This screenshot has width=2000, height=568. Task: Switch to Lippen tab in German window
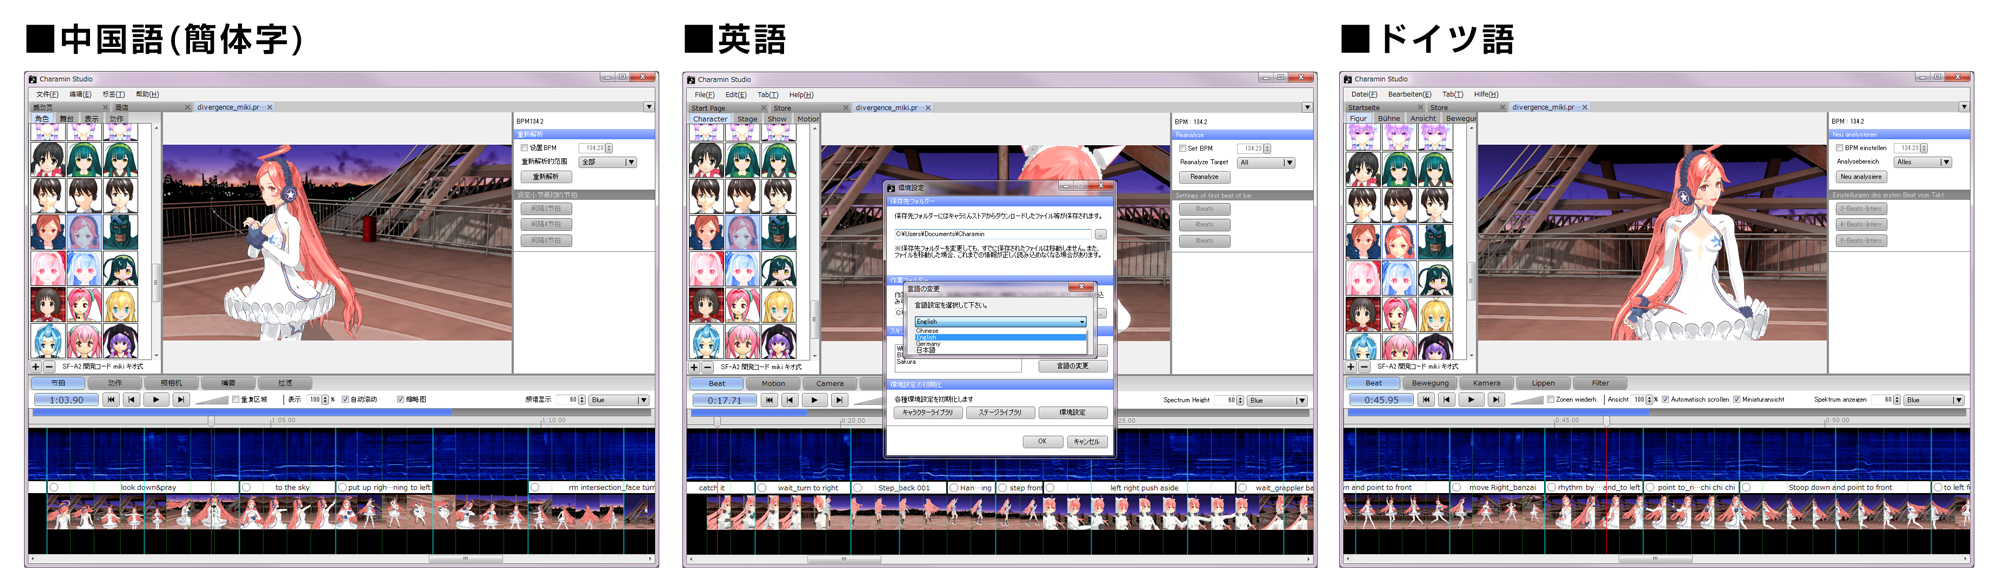click(x=1543, y=383)
